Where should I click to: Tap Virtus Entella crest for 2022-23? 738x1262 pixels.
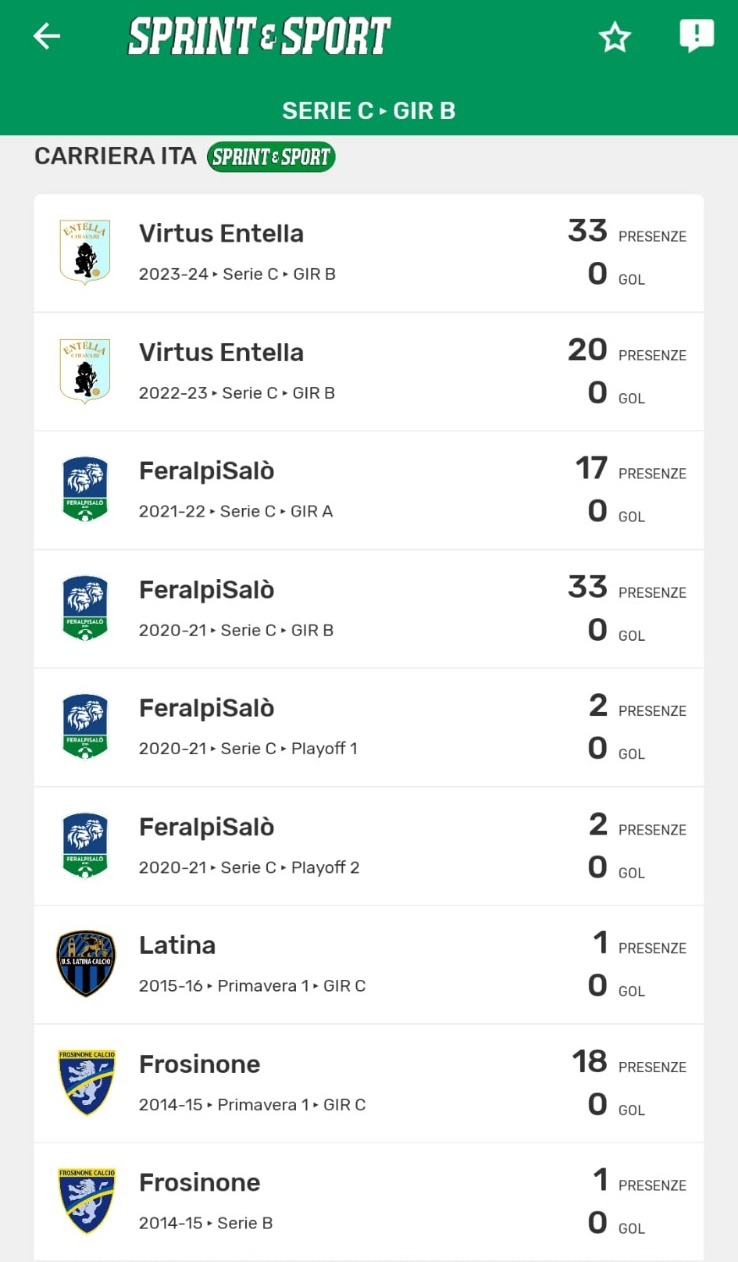tap(85, 371)
